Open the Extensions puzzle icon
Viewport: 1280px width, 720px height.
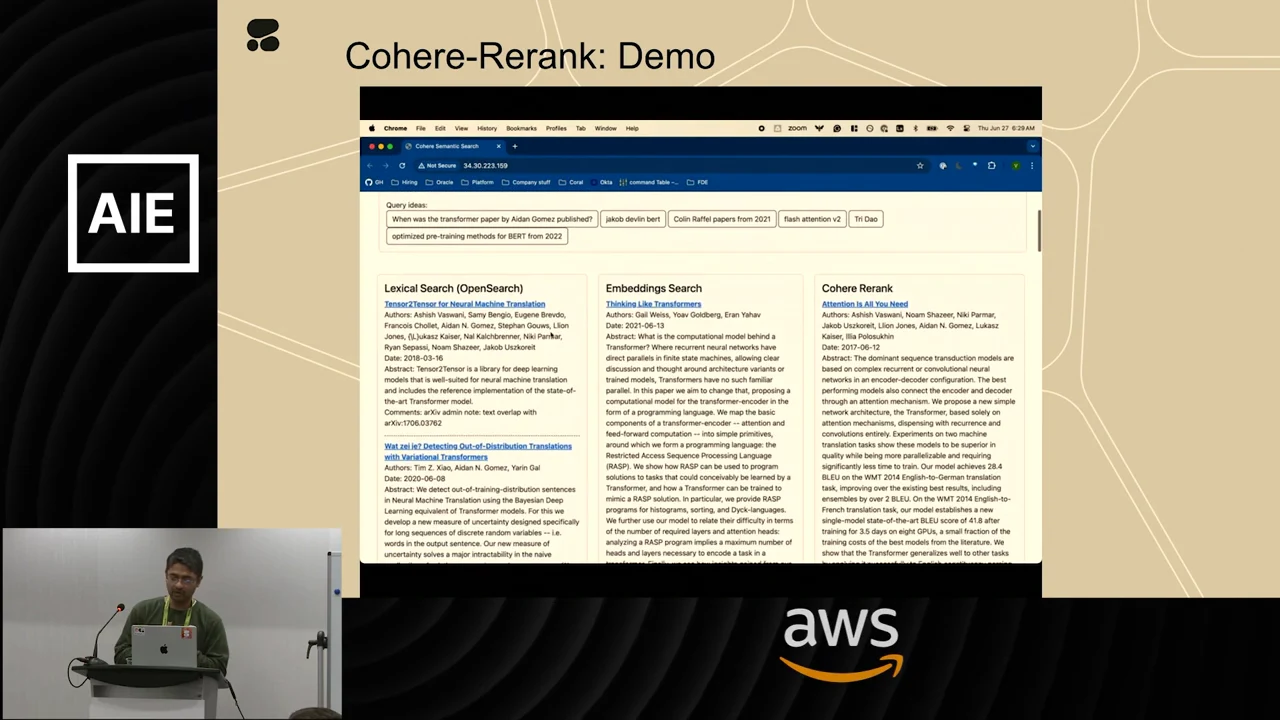(991, 165)
